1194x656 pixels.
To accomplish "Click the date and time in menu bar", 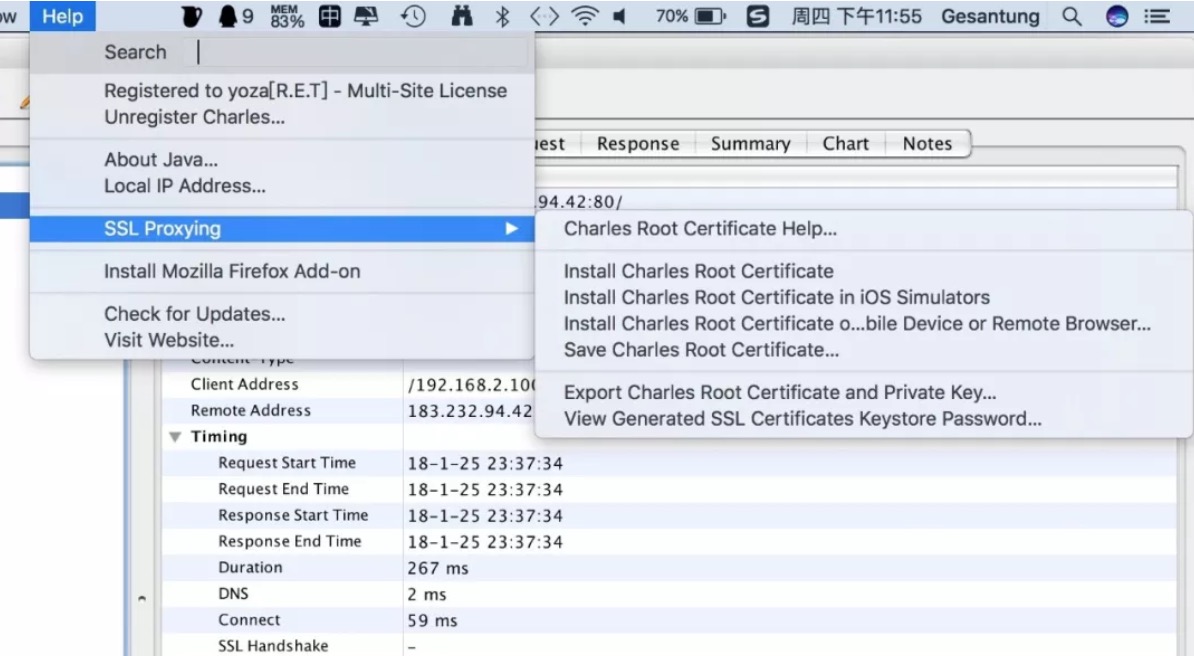I will click(857, 16).
